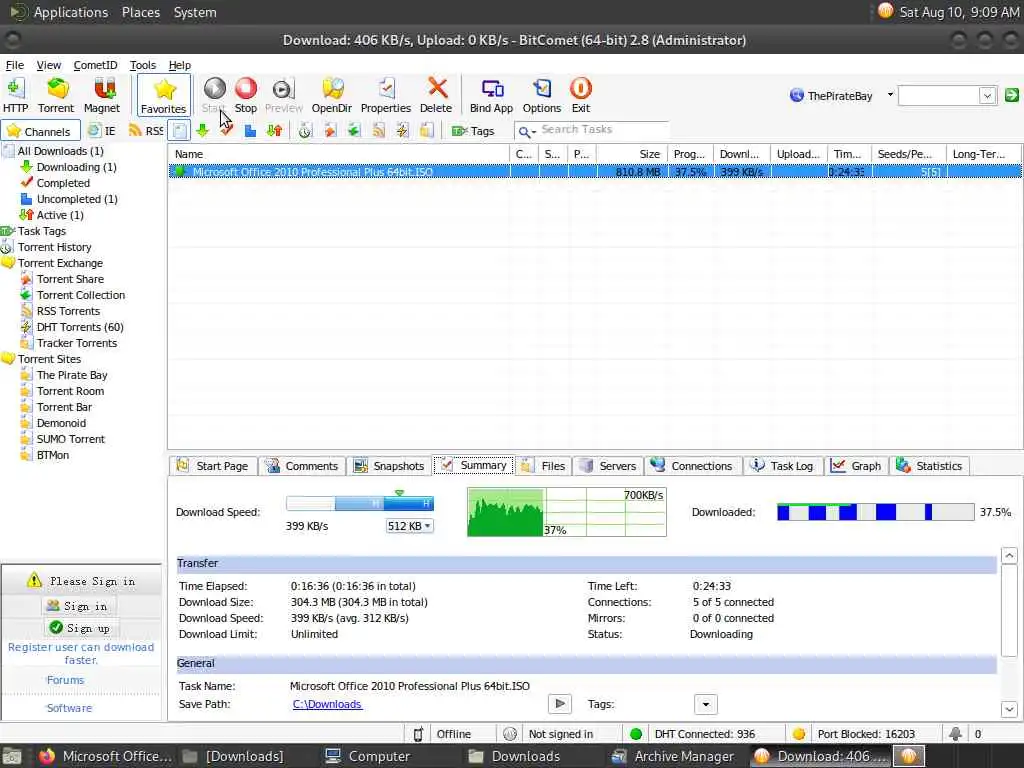Open task Properties from toolbar
1024x768 pixels.
coord(385,95)
